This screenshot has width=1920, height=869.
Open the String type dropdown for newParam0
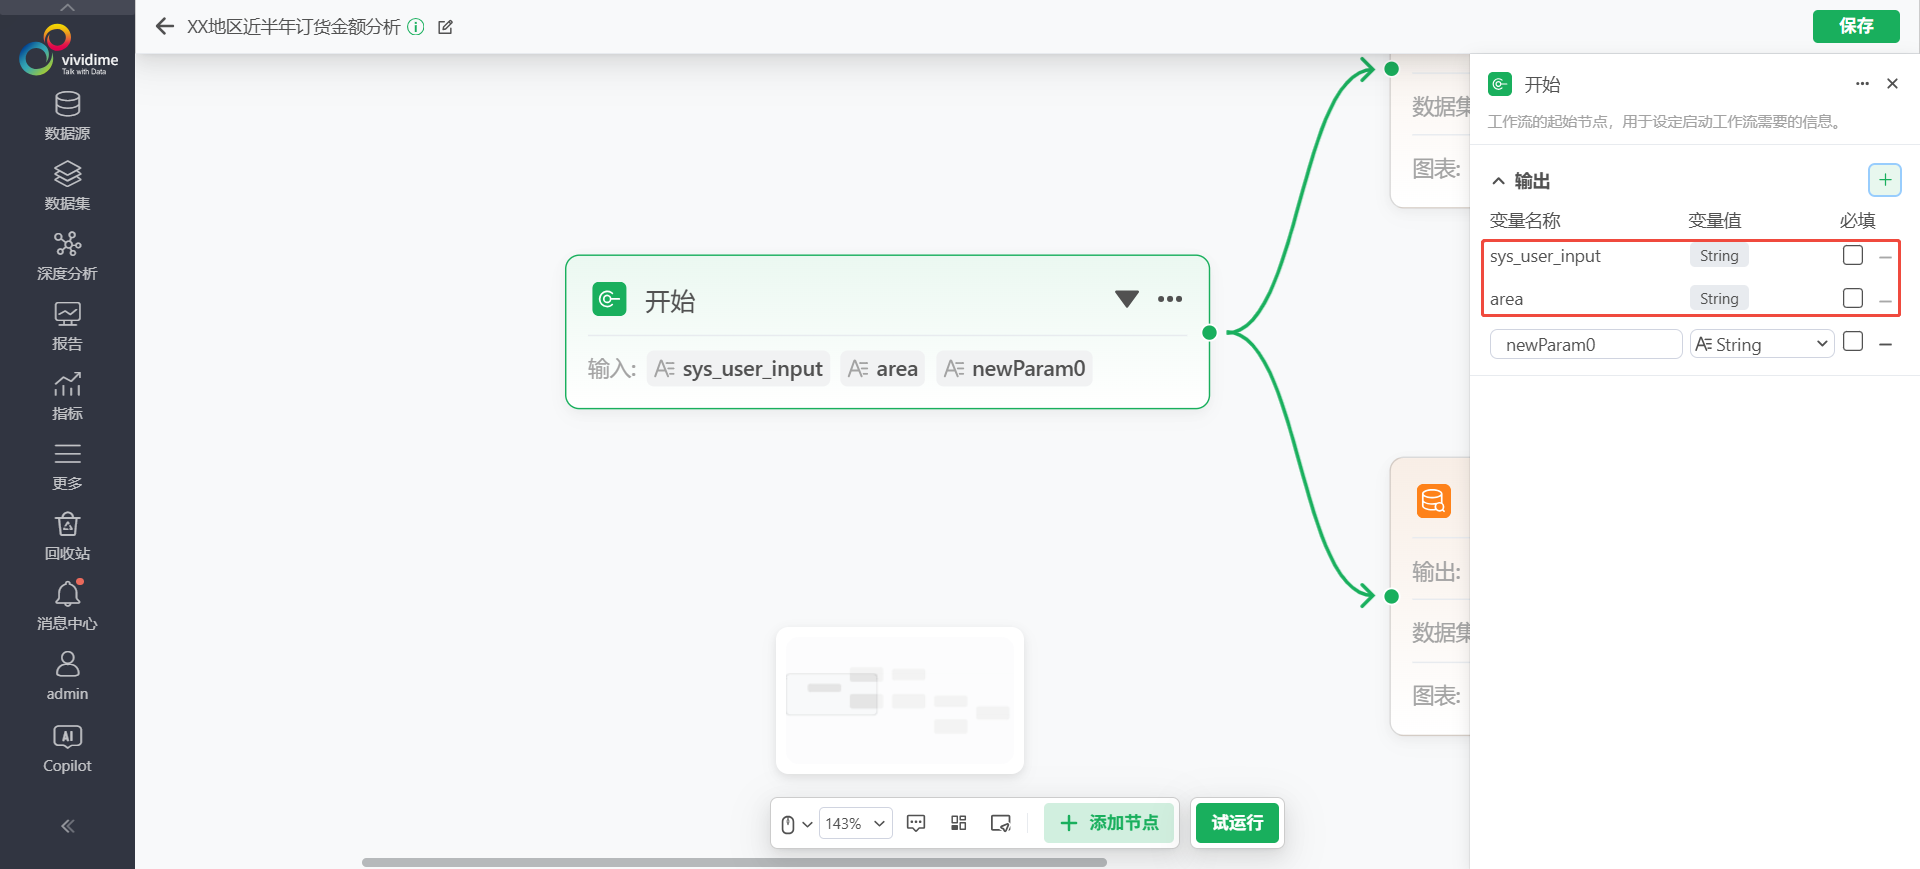click(1761, 344)
